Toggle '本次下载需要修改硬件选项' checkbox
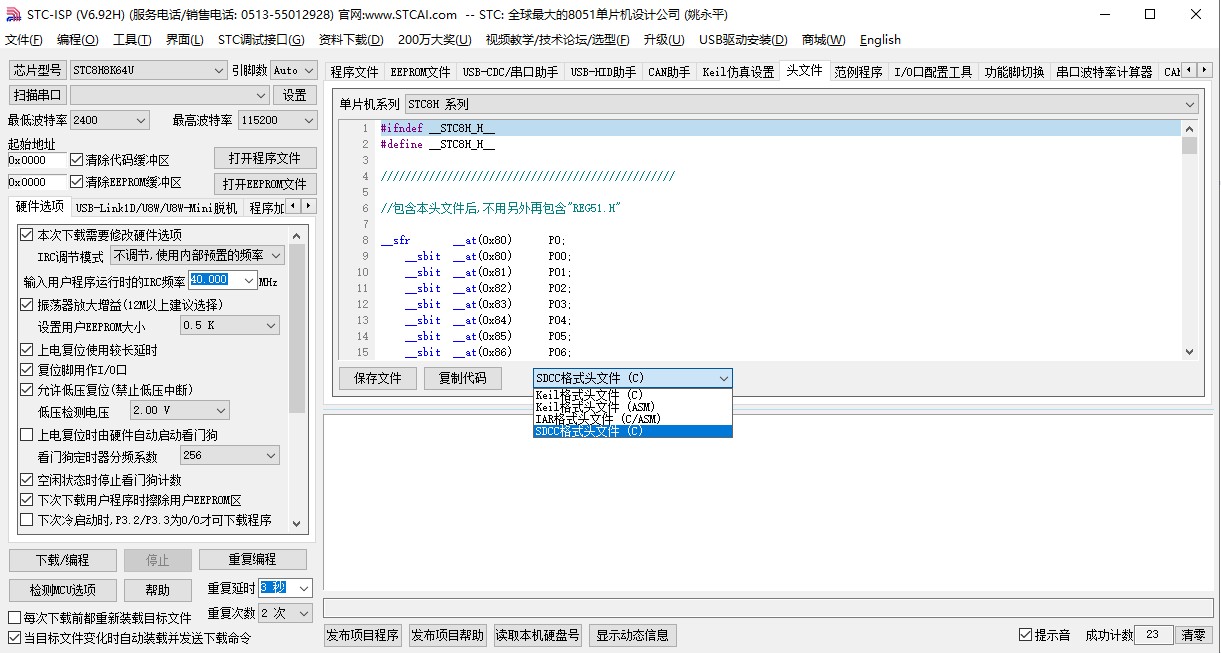This screenshot has height=653, width=1221. tap(27, 235)
